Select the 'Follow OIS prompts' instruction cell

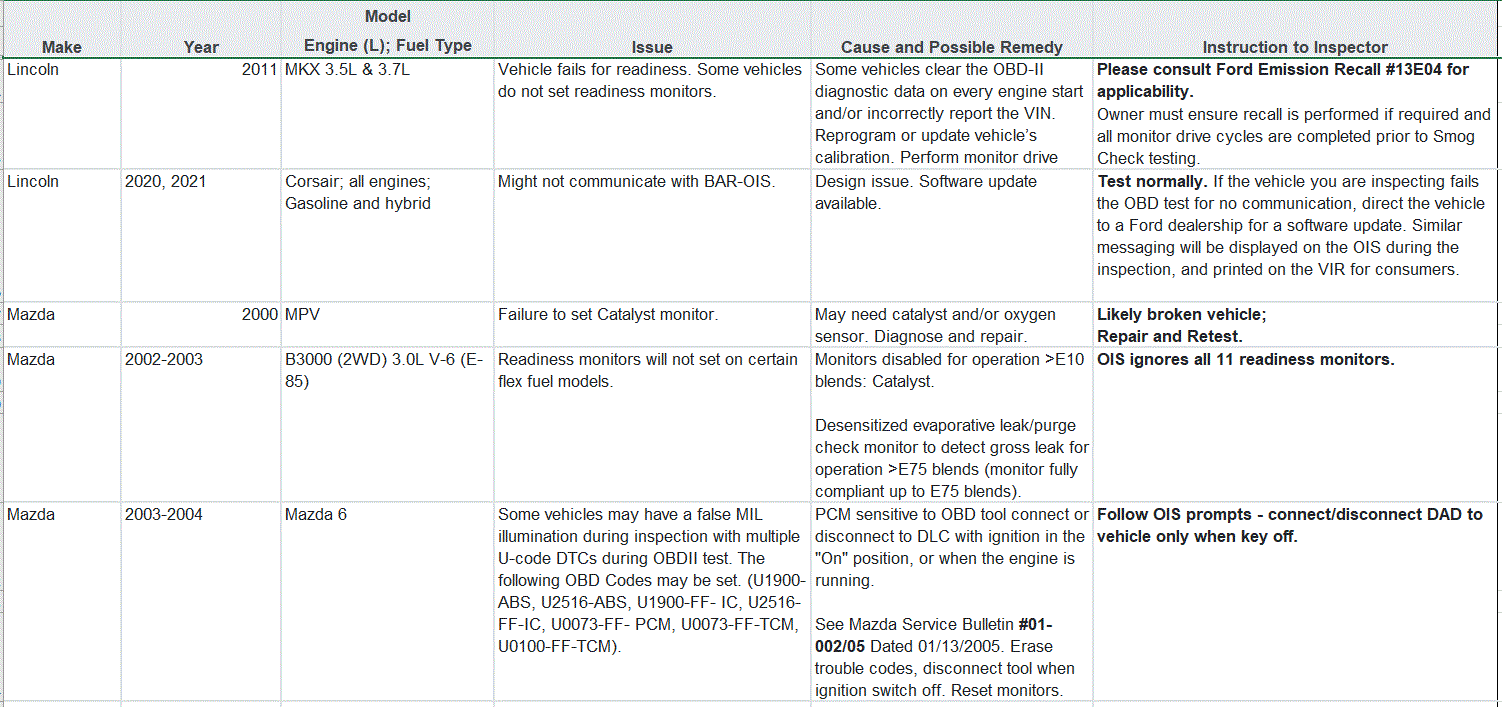click(1295, 601)
